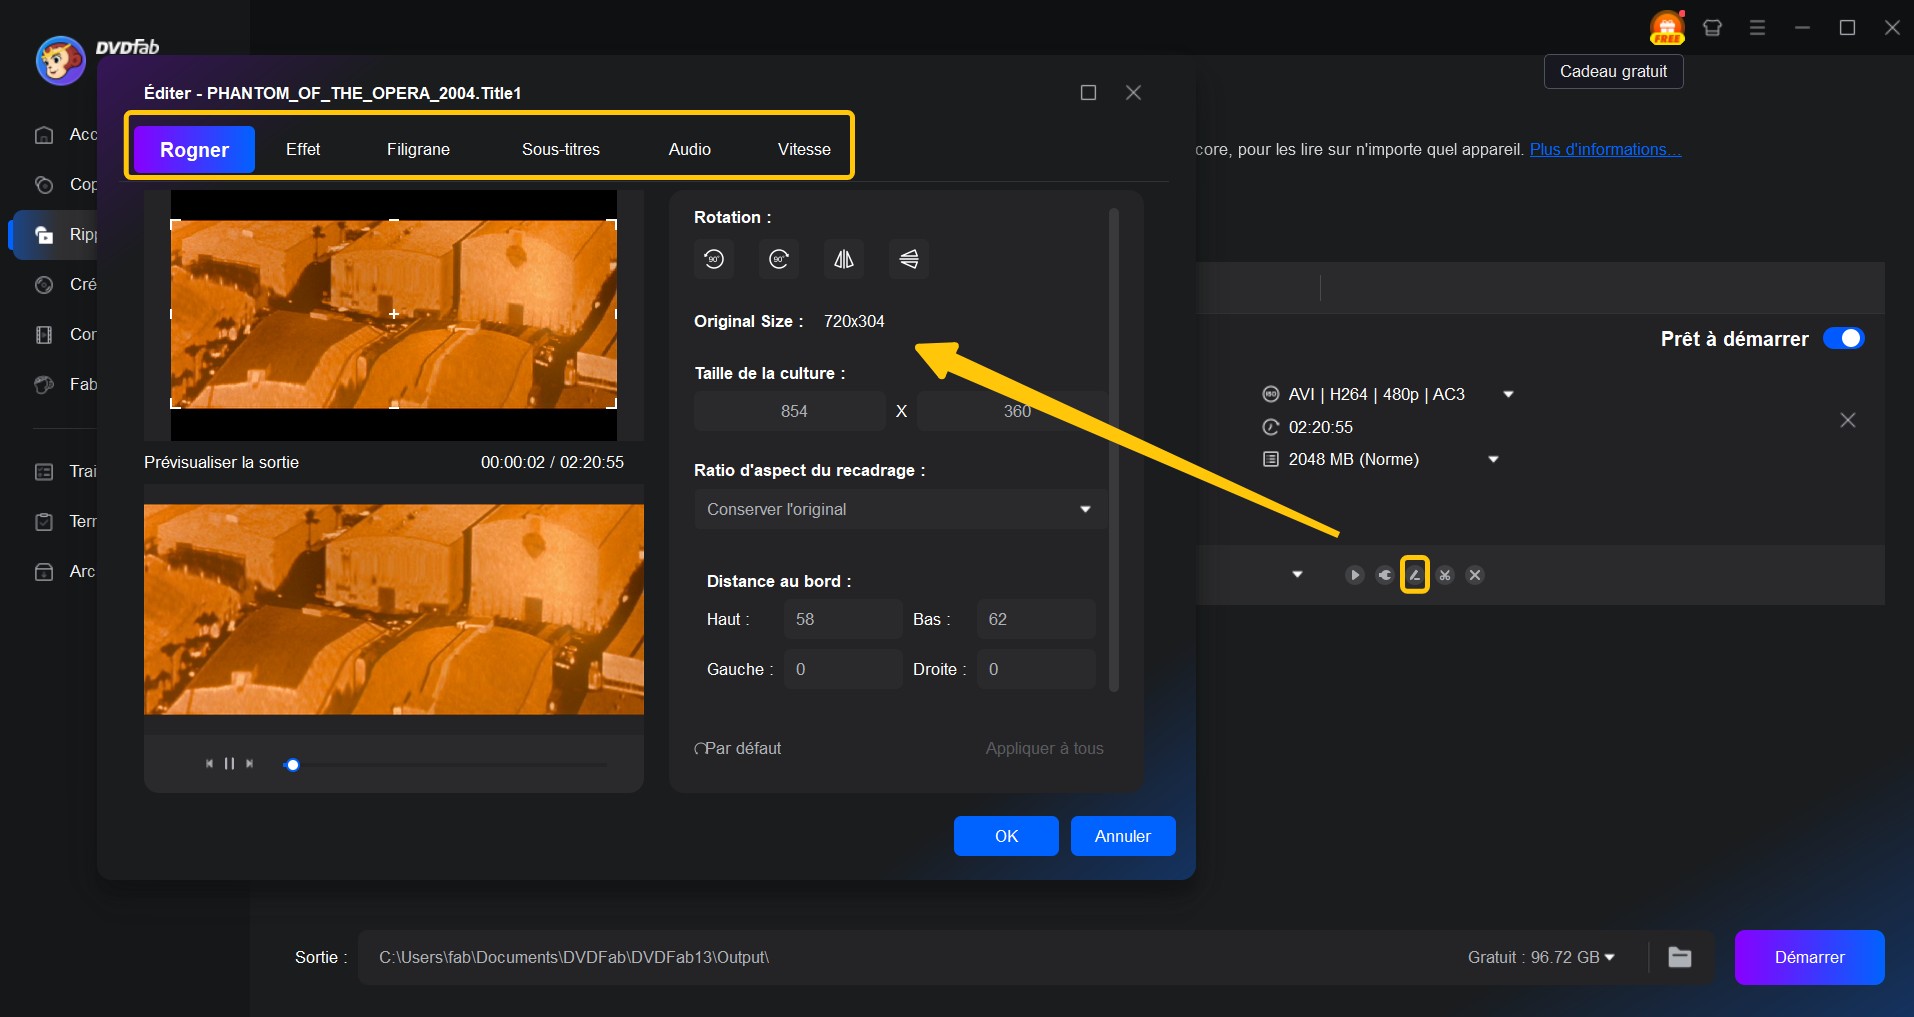Play the title preview in task row
Image resolution: width=1914 pixels, height=1017 pixels.
(x=1354, y=575)
